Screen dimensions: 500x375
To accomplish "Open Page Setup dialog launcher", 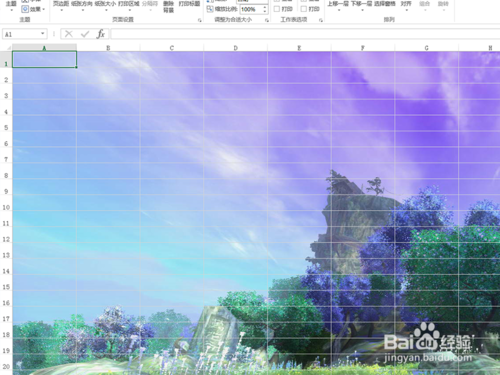I will (x=200, y=20).
